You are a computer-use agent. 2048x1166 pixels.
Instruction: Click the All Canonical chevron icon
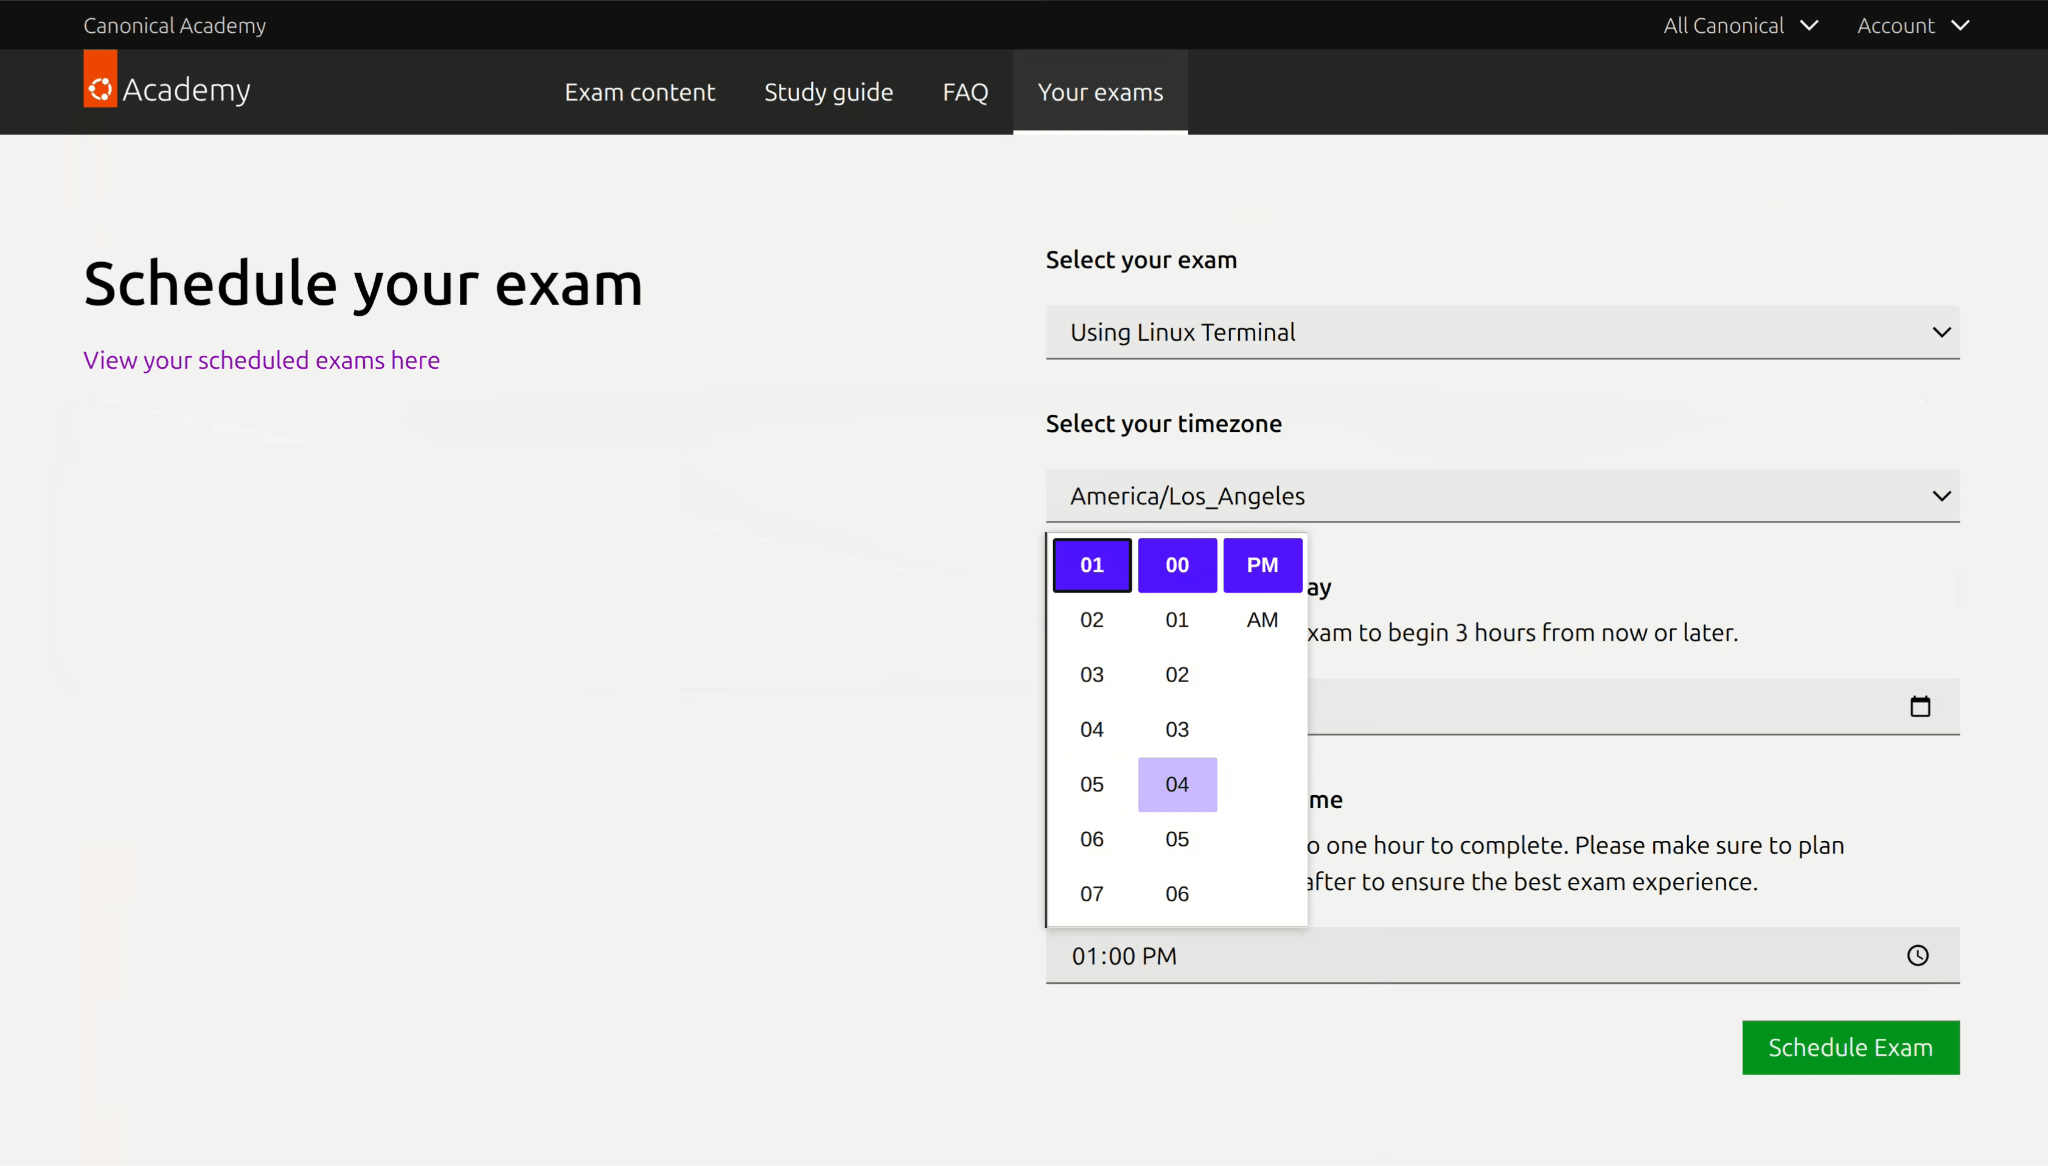point(1810,25)
